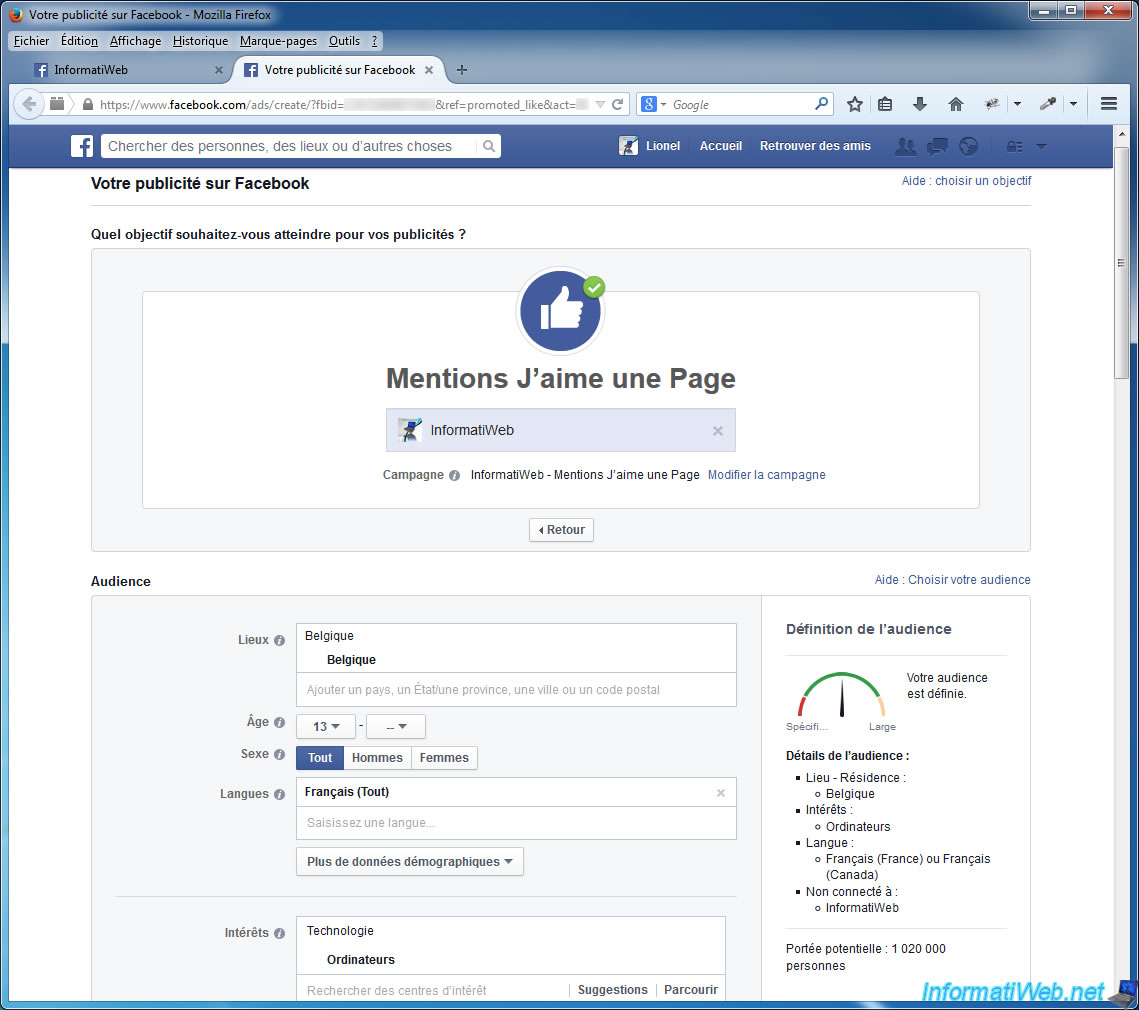Open Aide : Choisir votre audience

point(952,580)
